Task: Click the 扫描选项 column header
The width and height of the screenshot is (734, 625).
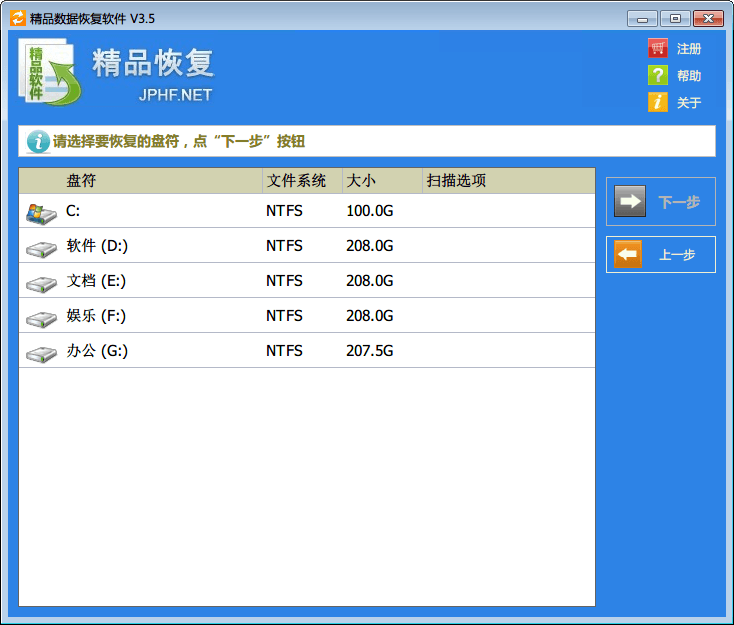Action: tap(508, 181)
